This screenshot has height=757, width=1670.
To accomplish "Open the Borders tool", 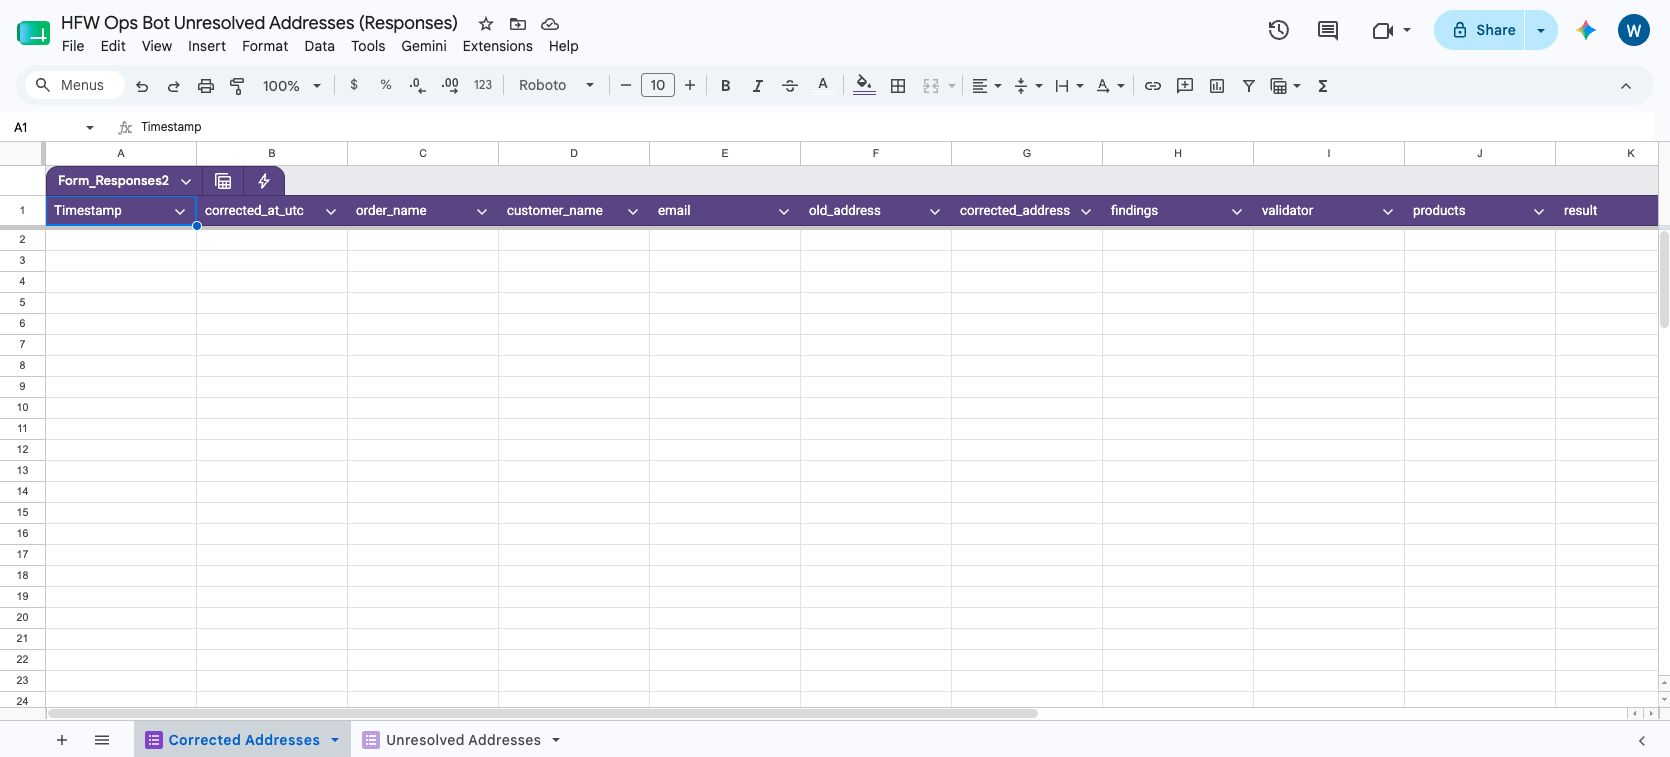I will tap(898, 86).
